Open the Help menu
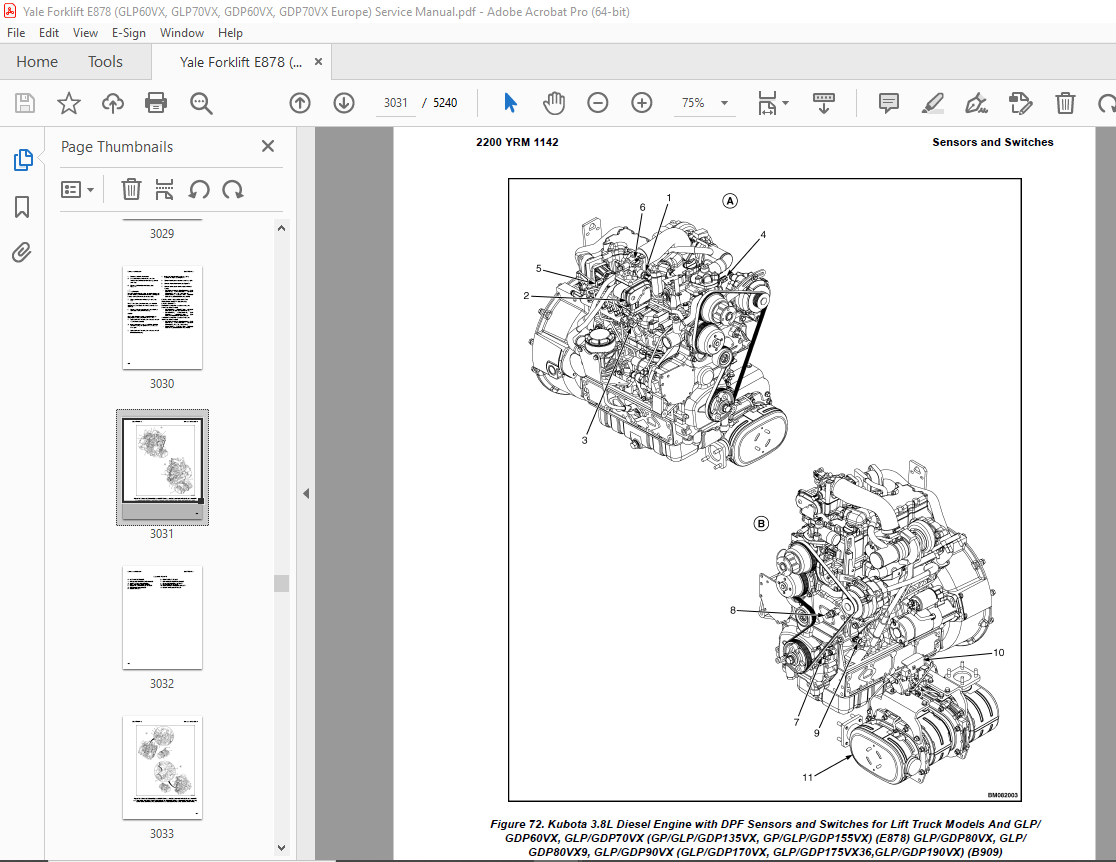Viewport: 1116px width, 862px height. coord(230,33)
